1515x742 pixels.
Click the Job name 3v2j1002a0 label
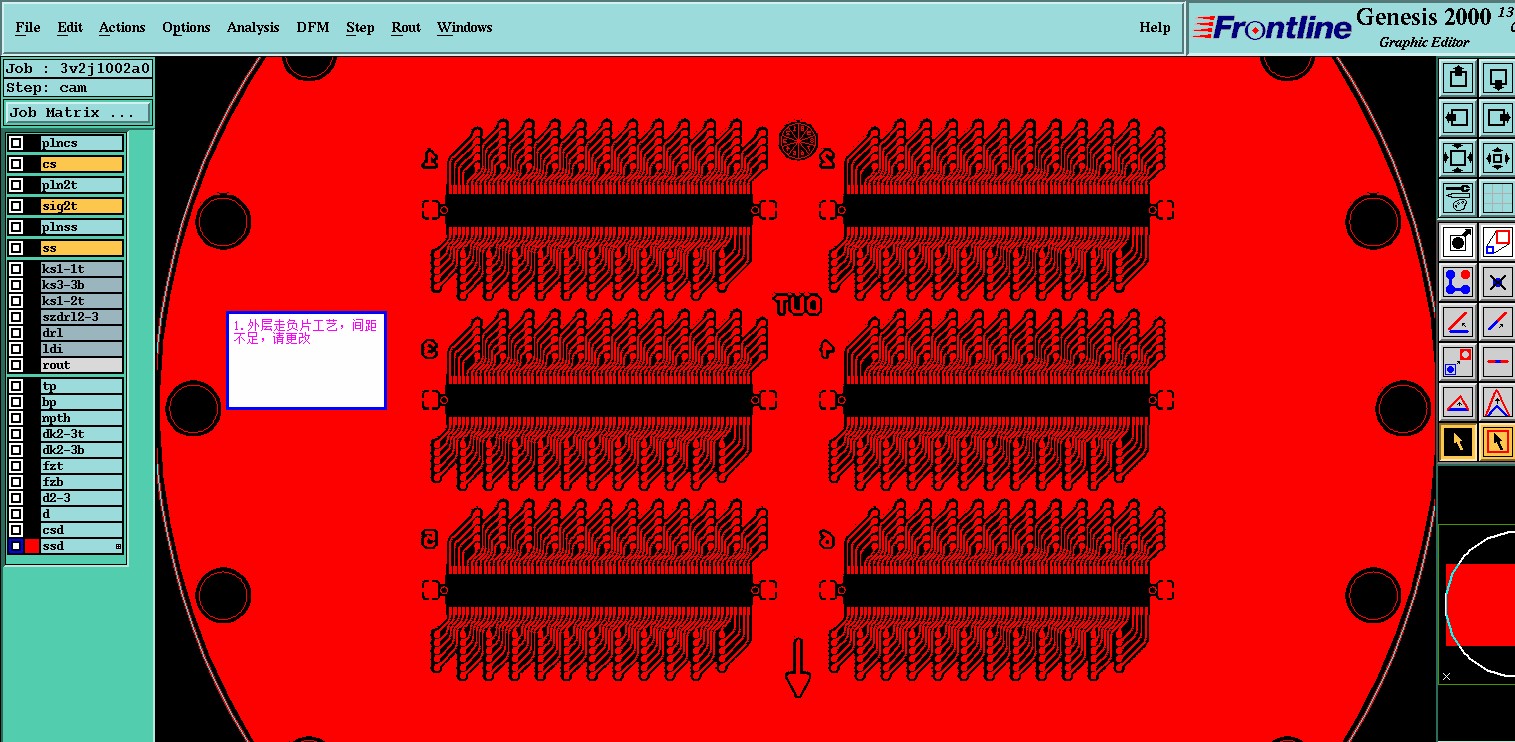point(78,68)
